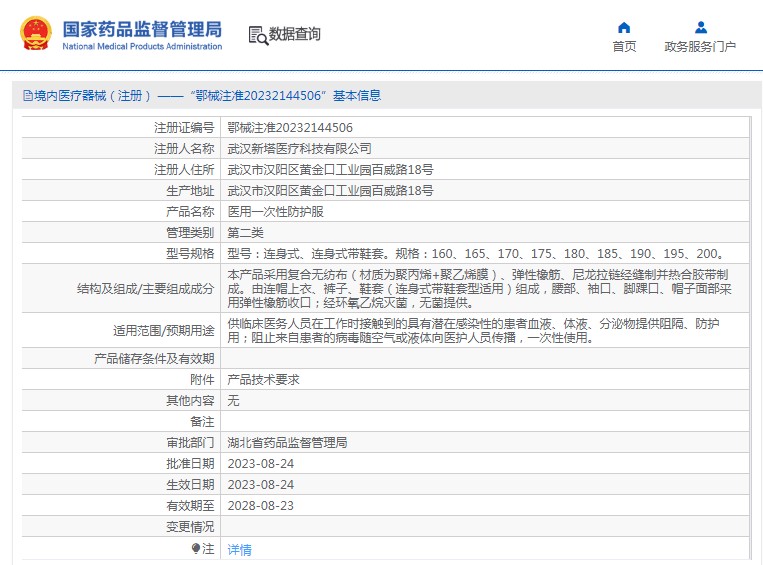
Task: Select registration number 鄂械注准20232144506 cell
Action: tap(290, 128)
